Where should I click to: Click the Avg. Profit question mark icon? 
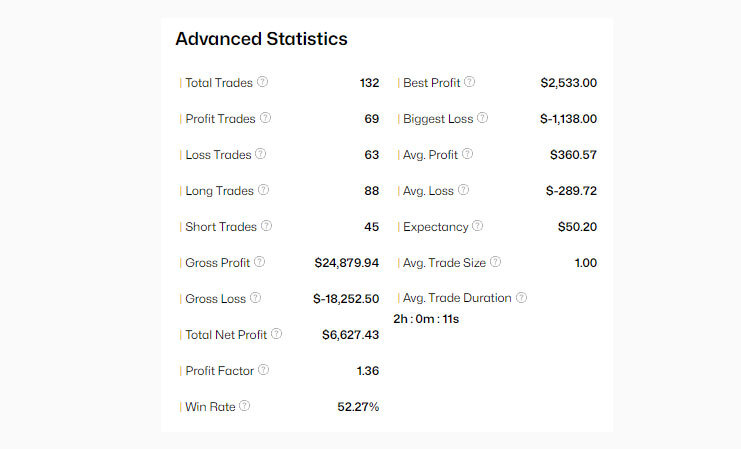(467, 154)
